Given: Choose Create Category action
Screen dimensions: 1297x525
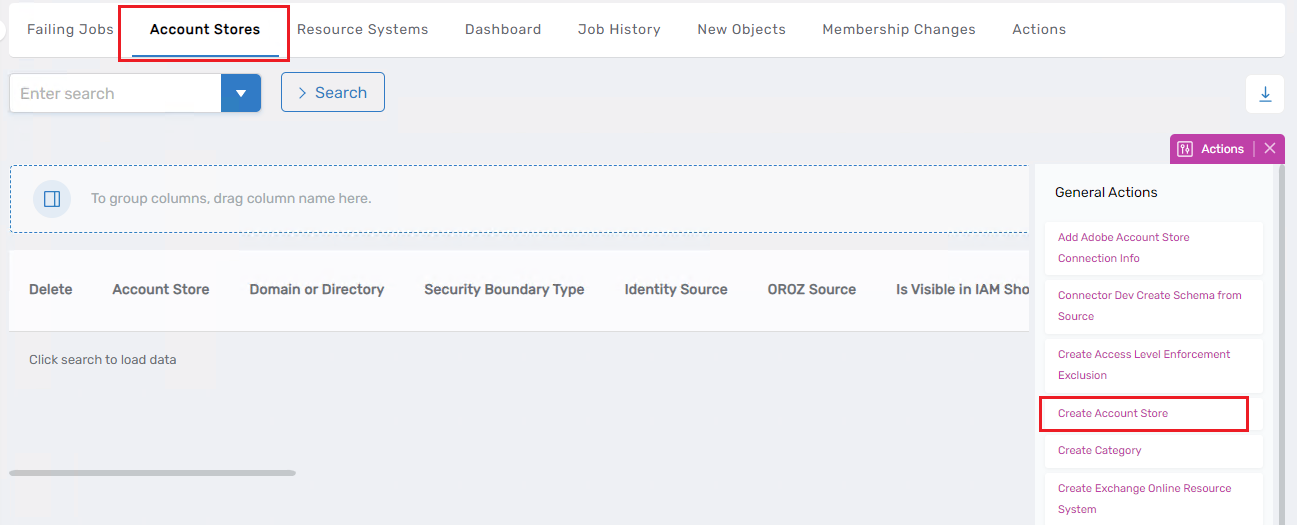Looking at the screenshot, I should [x=1154, y=450].
